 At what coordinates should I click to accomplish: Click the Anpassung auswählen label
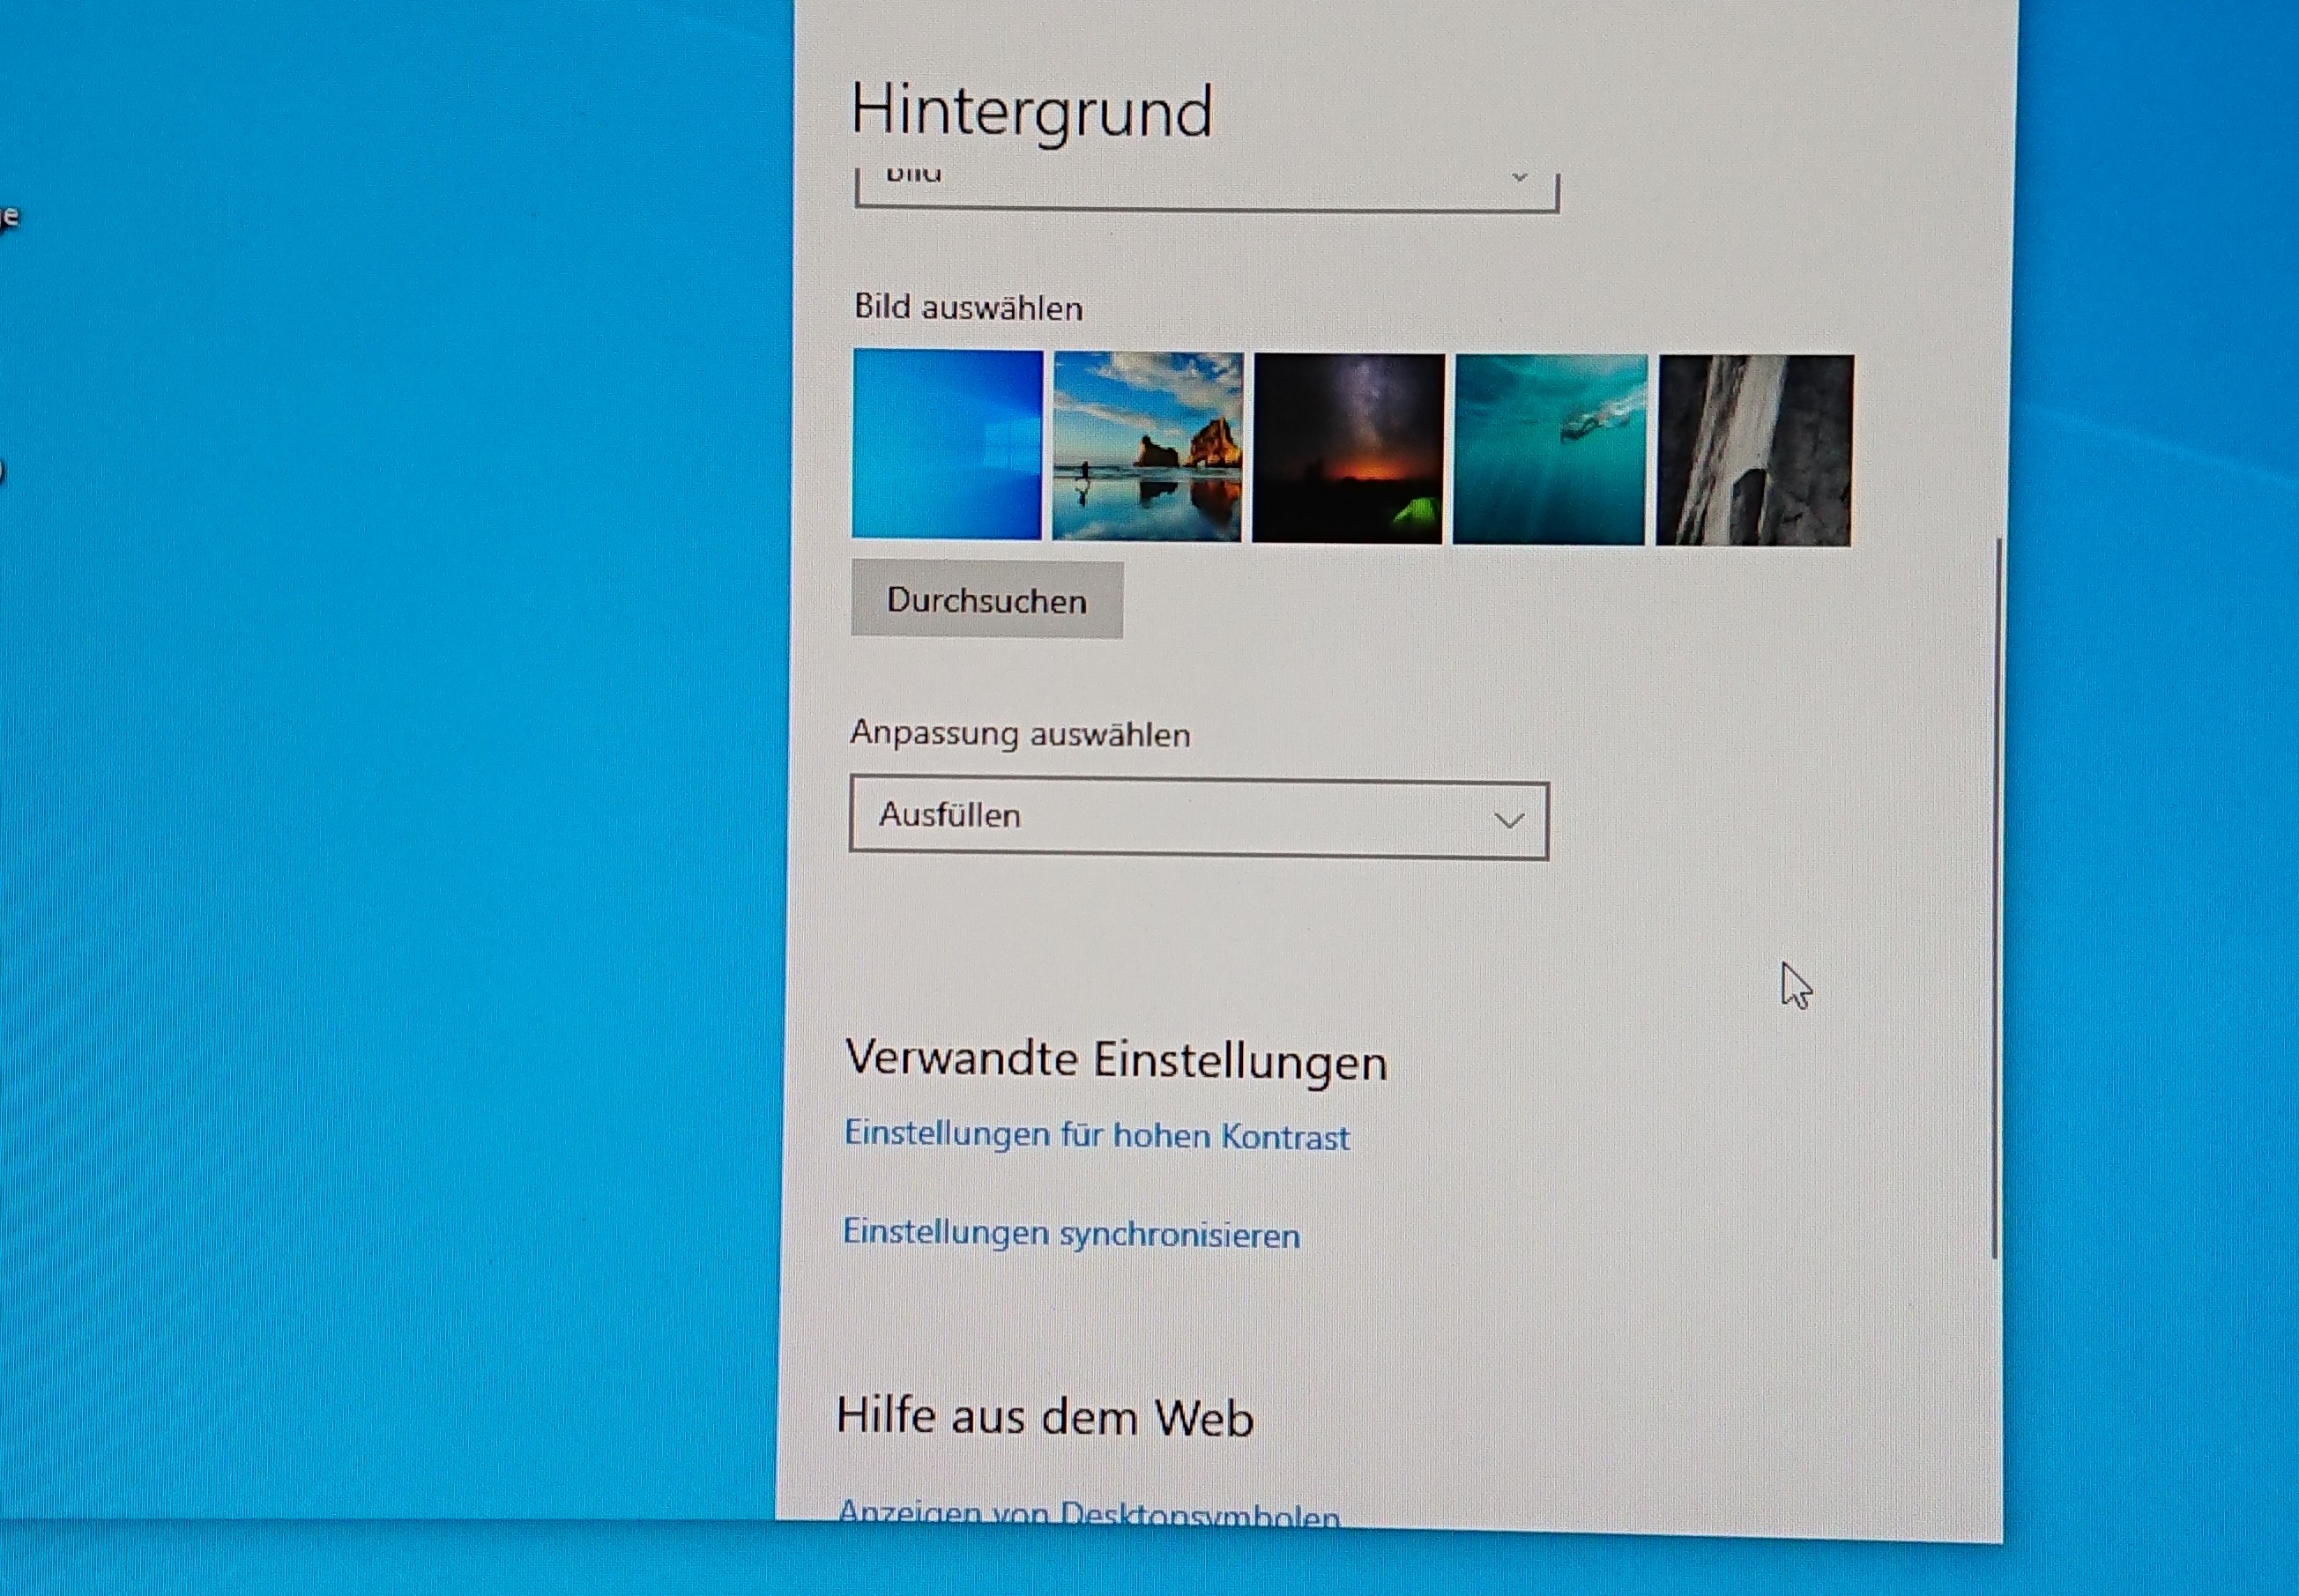1019,734
